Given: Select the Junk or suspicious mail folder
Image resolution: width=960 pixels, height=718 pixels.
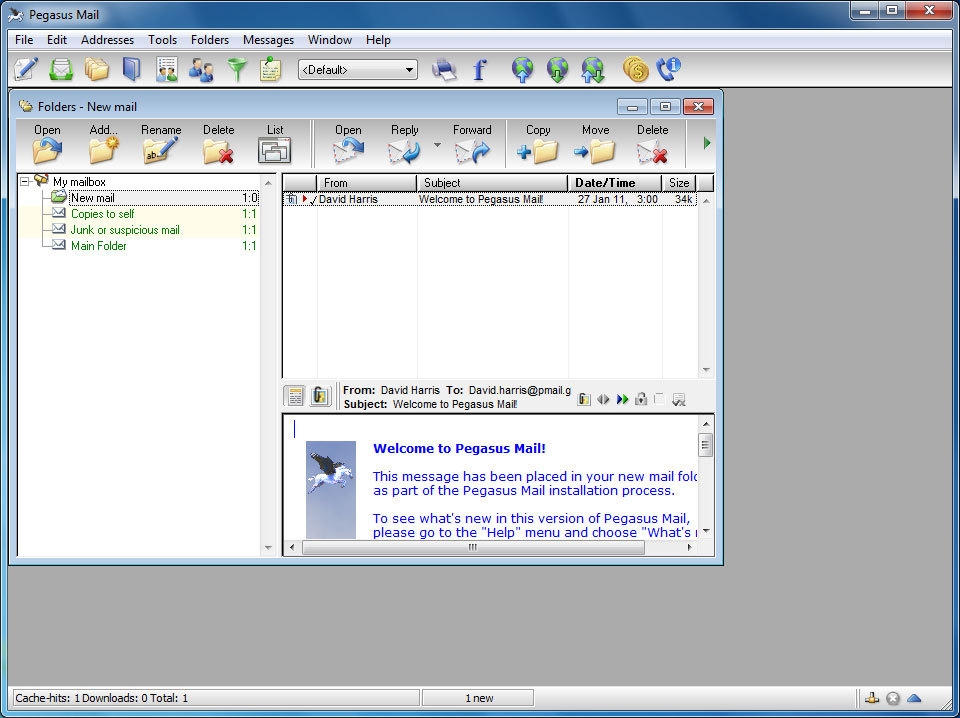Looking at the screenshot, I should (x=125, y=230).
